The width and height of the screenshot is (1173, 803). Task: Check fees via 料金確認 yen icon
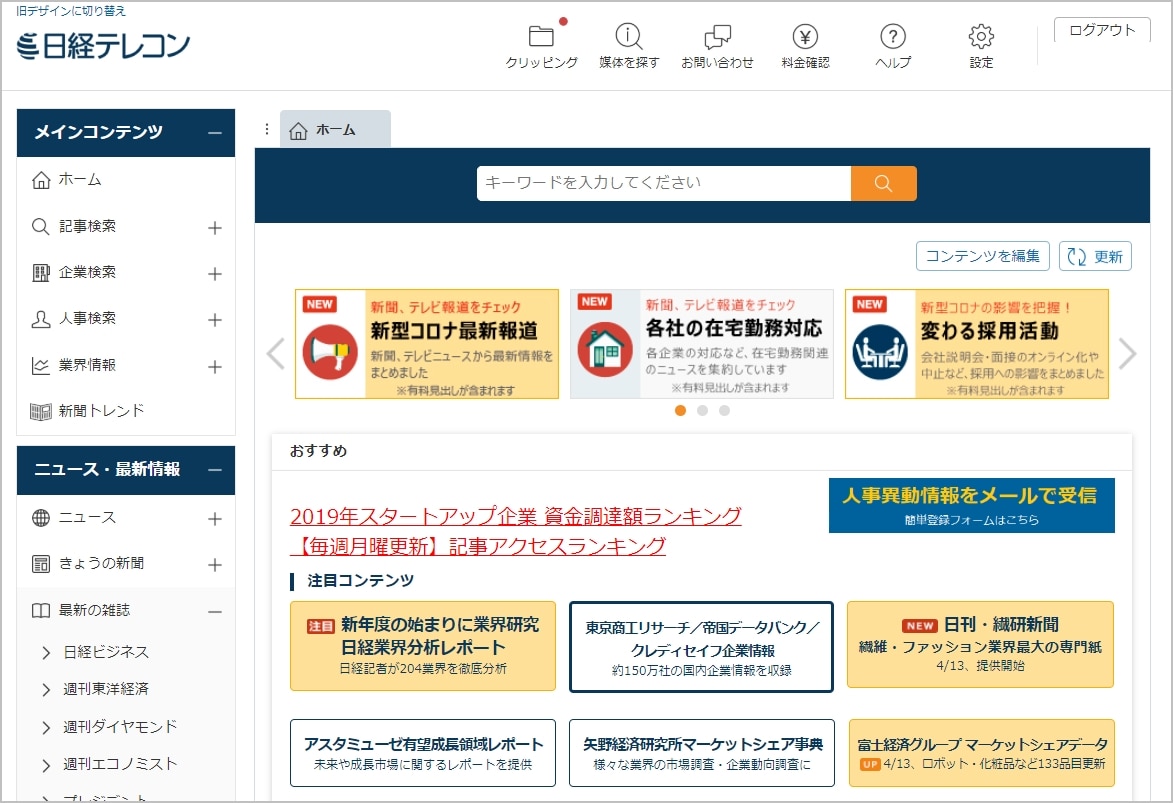click(805, 36)
